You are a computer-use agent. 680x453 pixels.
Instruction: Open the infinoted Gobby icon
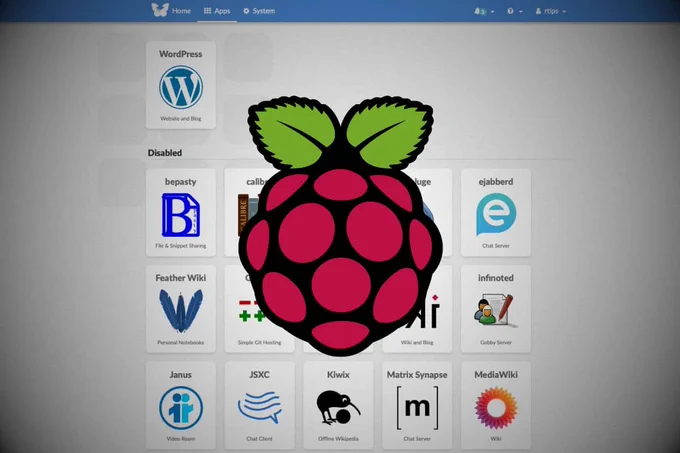coord(496,310)
